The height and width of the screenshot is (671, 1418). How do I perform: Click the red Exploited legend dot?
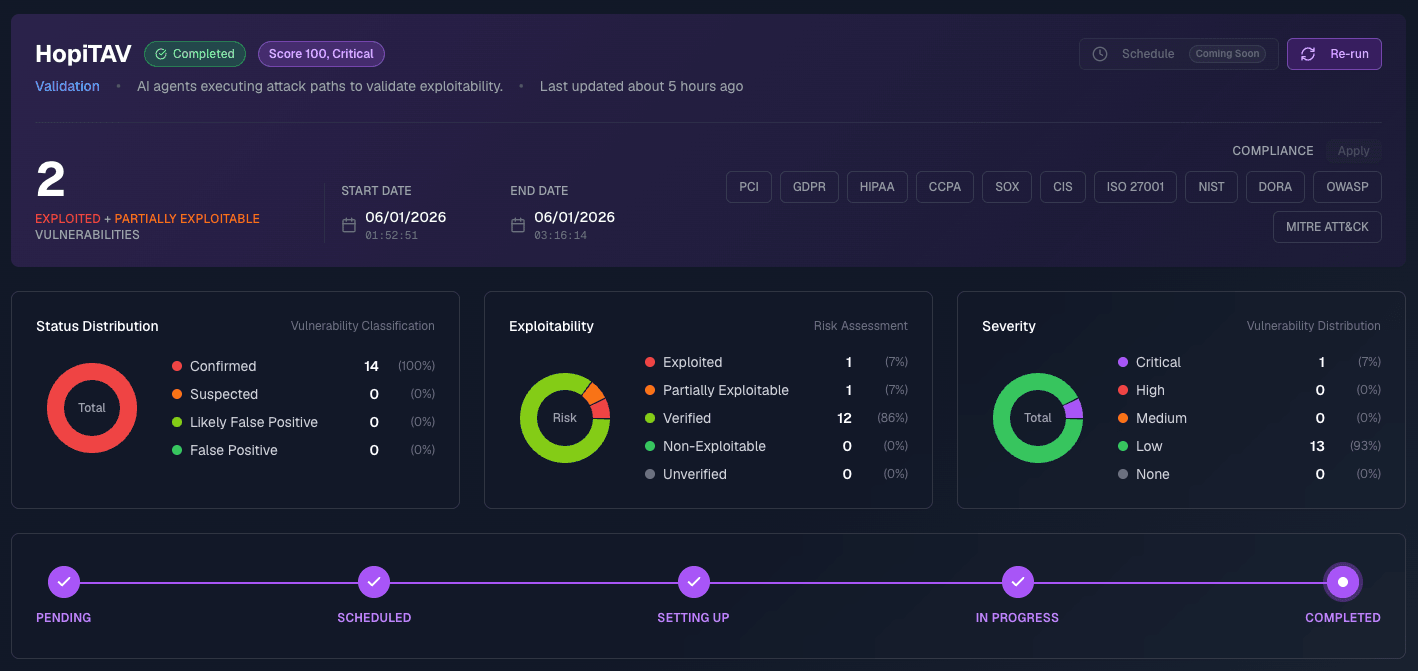(650, 363)
